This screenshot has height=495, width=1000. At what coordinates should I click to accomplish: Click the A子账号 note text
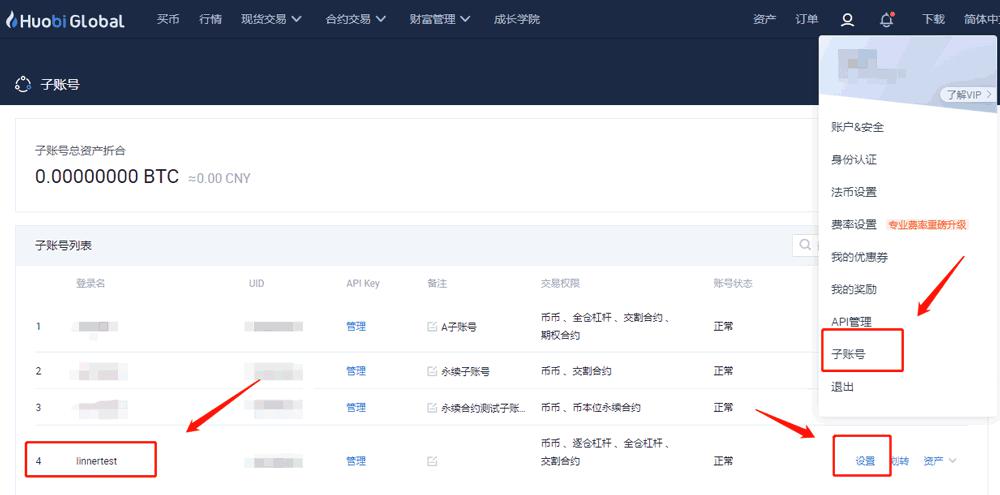[459, 327]
